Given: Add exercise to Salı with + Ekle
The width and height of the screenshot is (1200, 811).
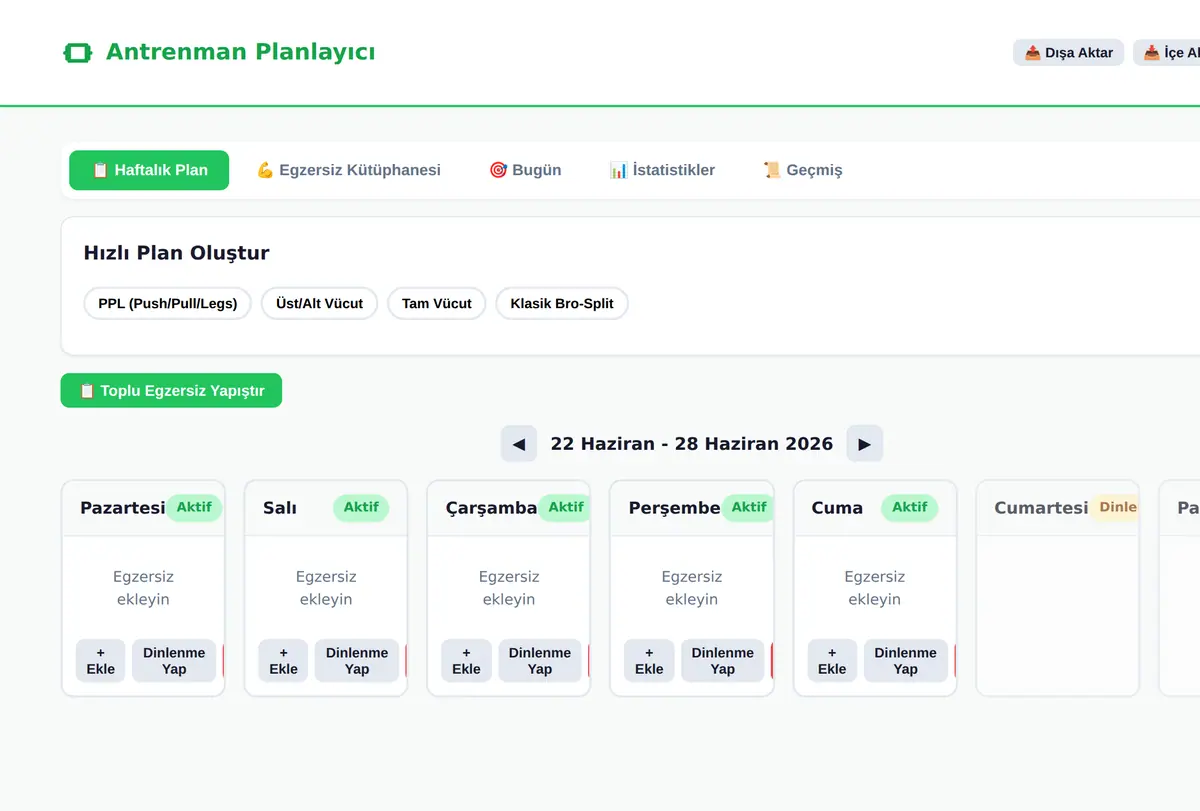Looking at the screenshot, I should [284, 661].
